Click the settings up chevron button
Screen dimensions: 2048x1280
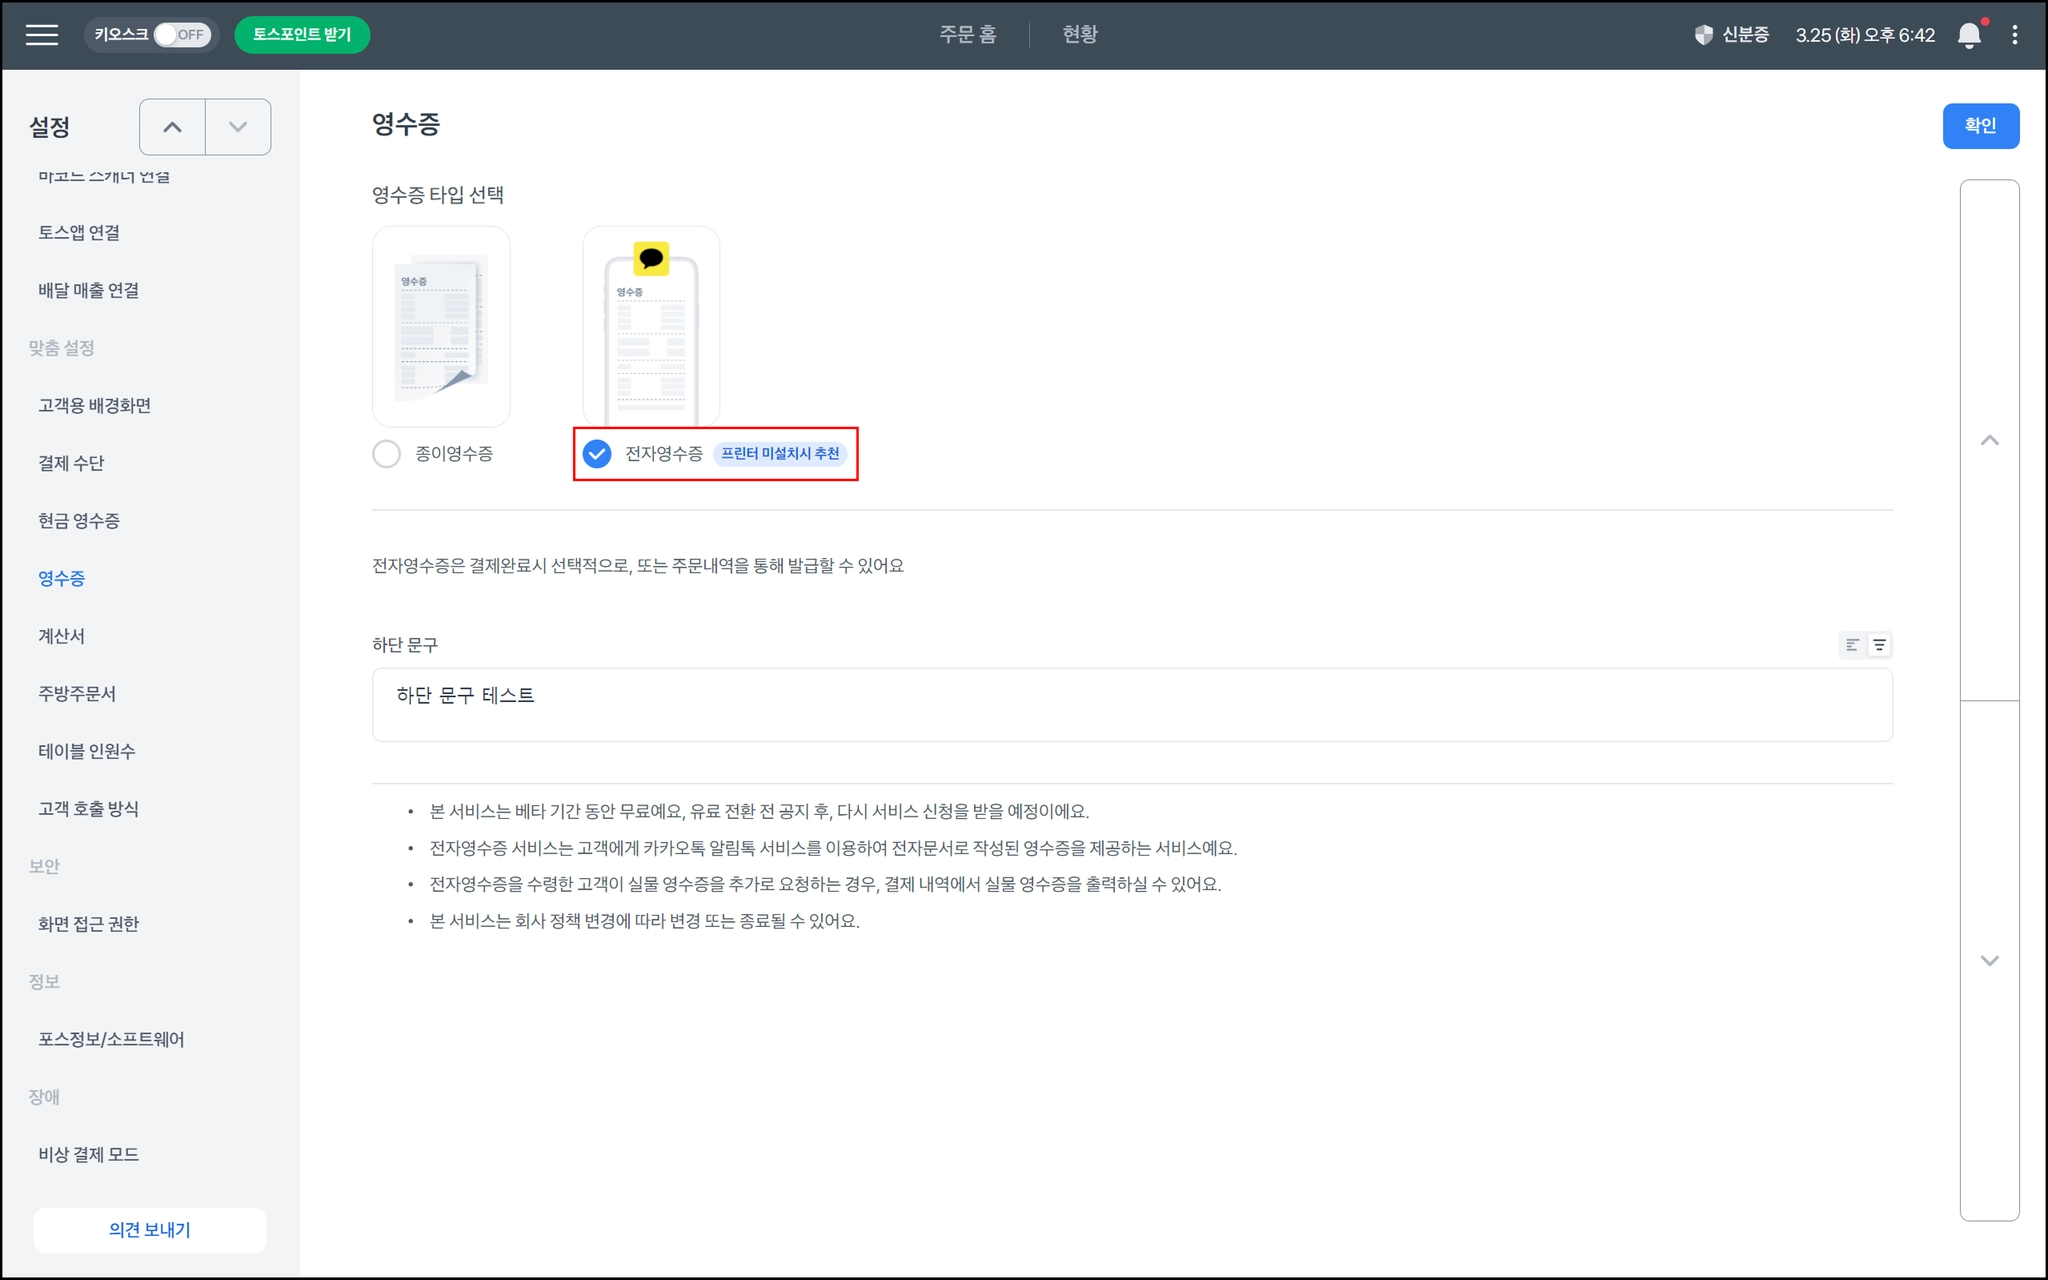172,127
